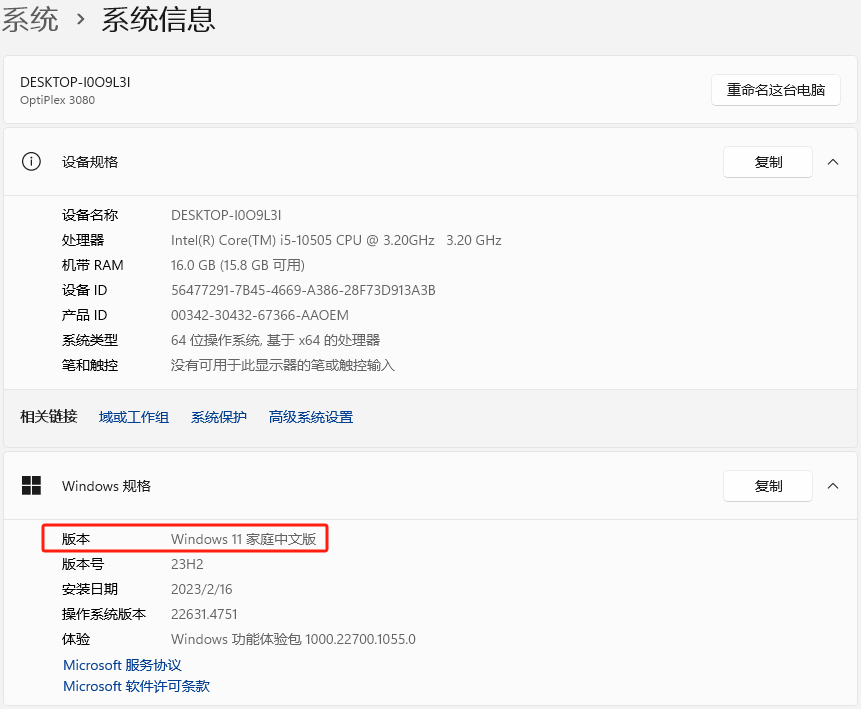Open 高级系统设置
The height and width of the screenshot is (709, 861).
(x=310, y=417)
